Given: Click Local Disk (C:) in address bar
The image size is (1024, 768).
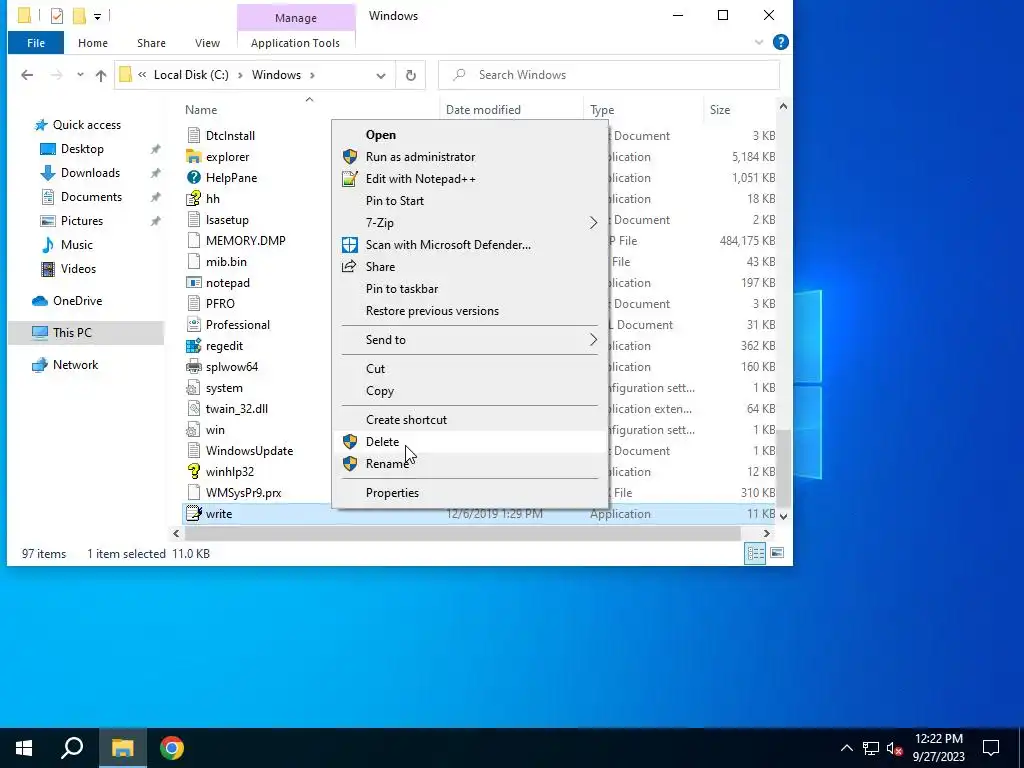Looking at the screenshot, I should tap(191, 75).
